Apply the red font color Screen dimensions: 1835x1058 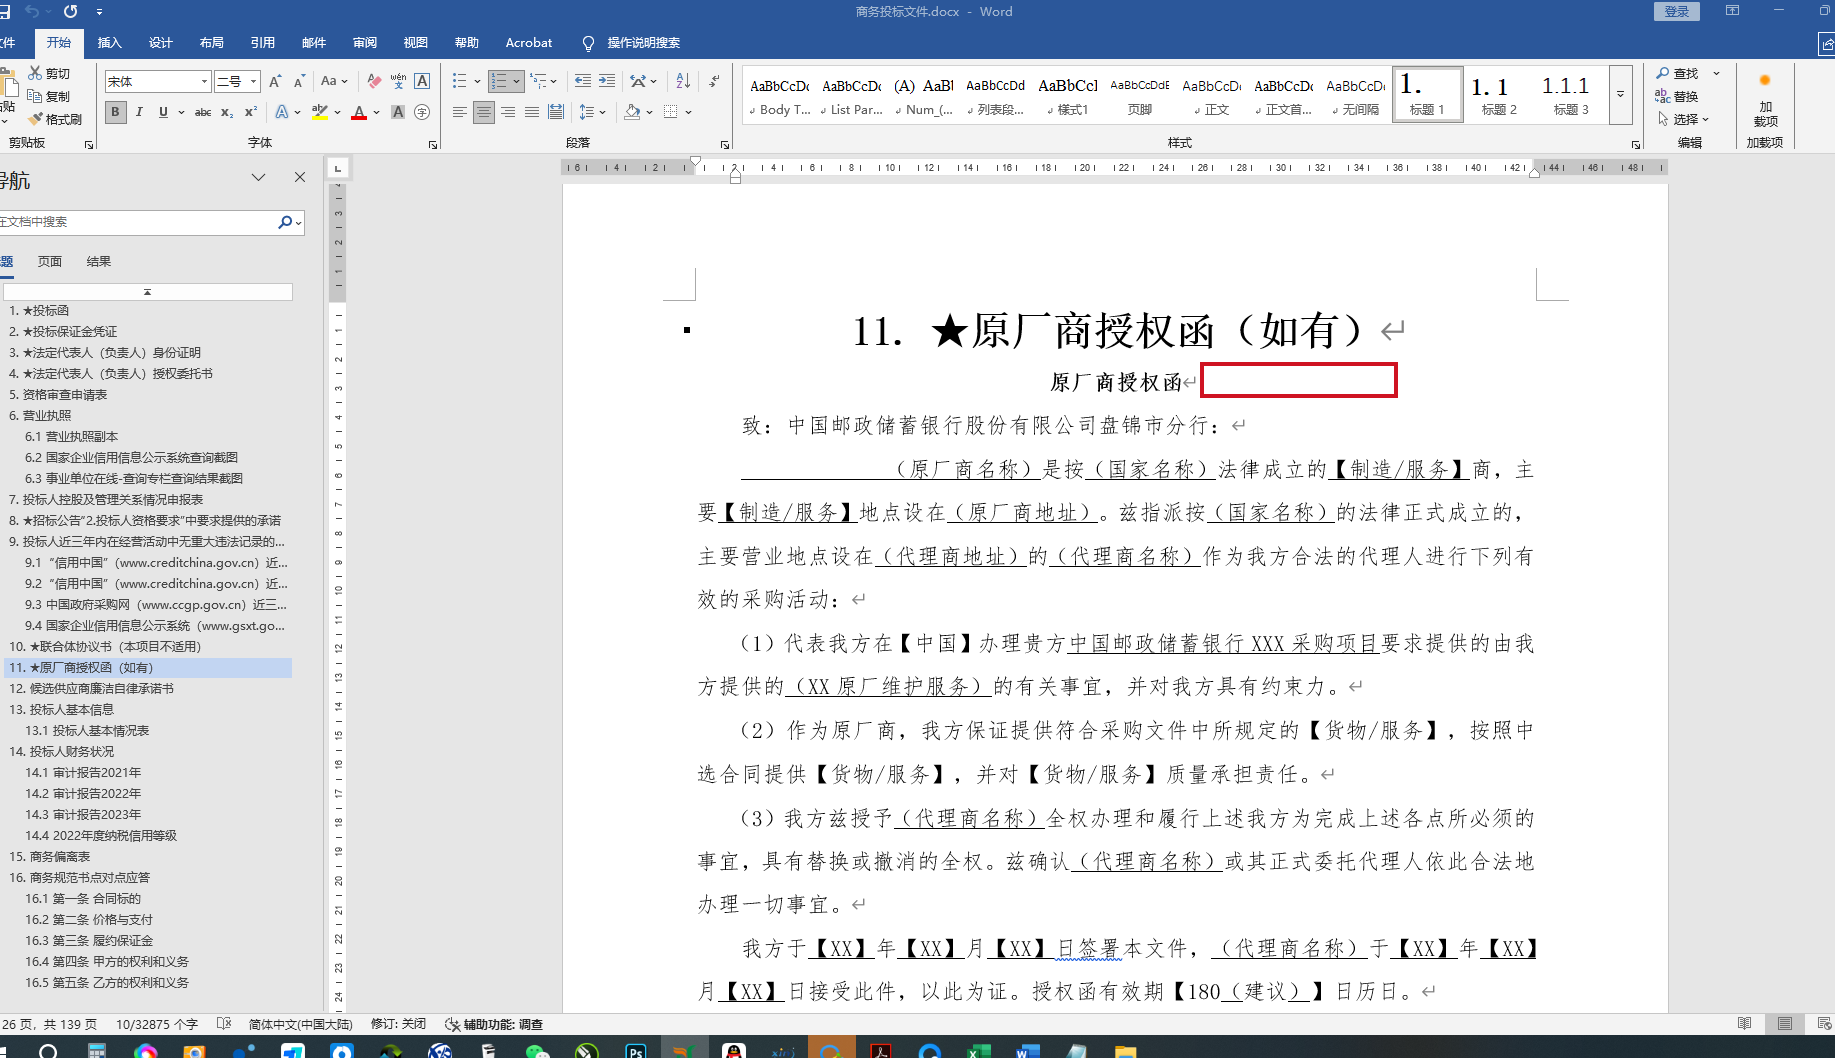click(359, 112)
